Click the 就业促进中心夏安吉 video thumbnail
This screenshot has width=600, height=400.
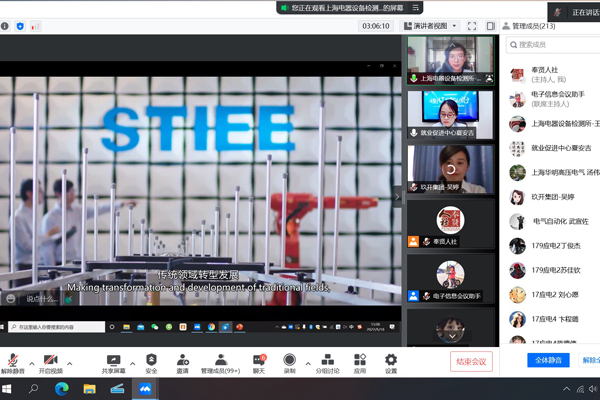click(x=450, y=115)
